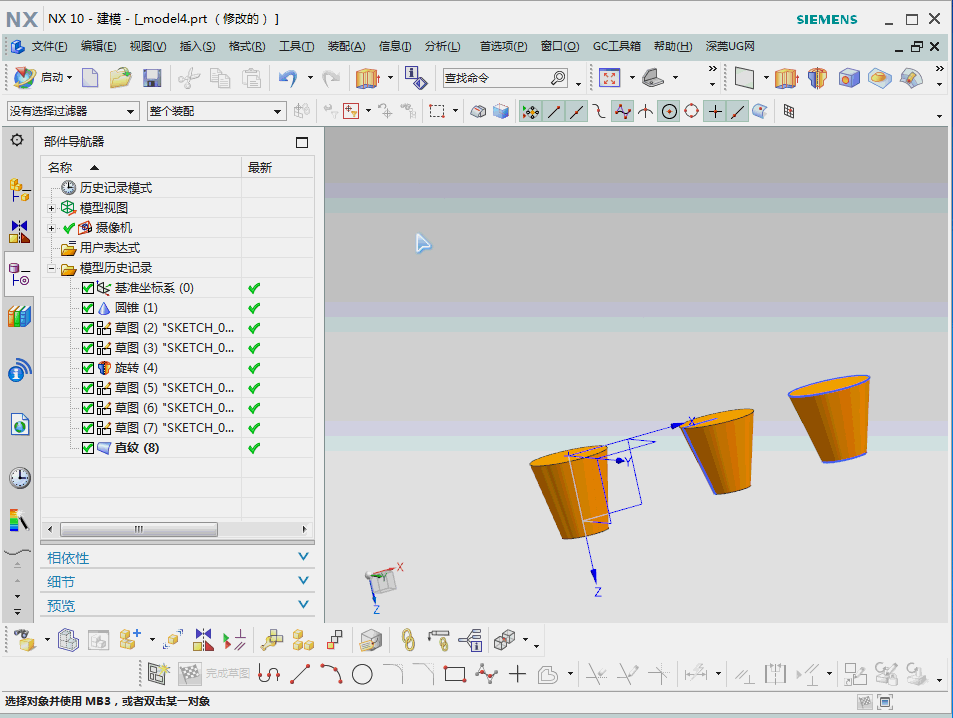Open the 没有选择过滤器 selection filter dropdown
Screen dimensions: 953x718
tap(73, 111)
